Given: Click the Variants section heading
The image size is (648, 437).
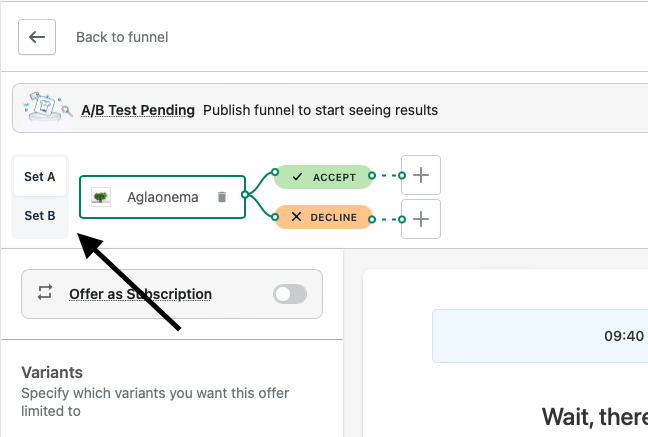Looking at the screenshot, I should [52, 372].
